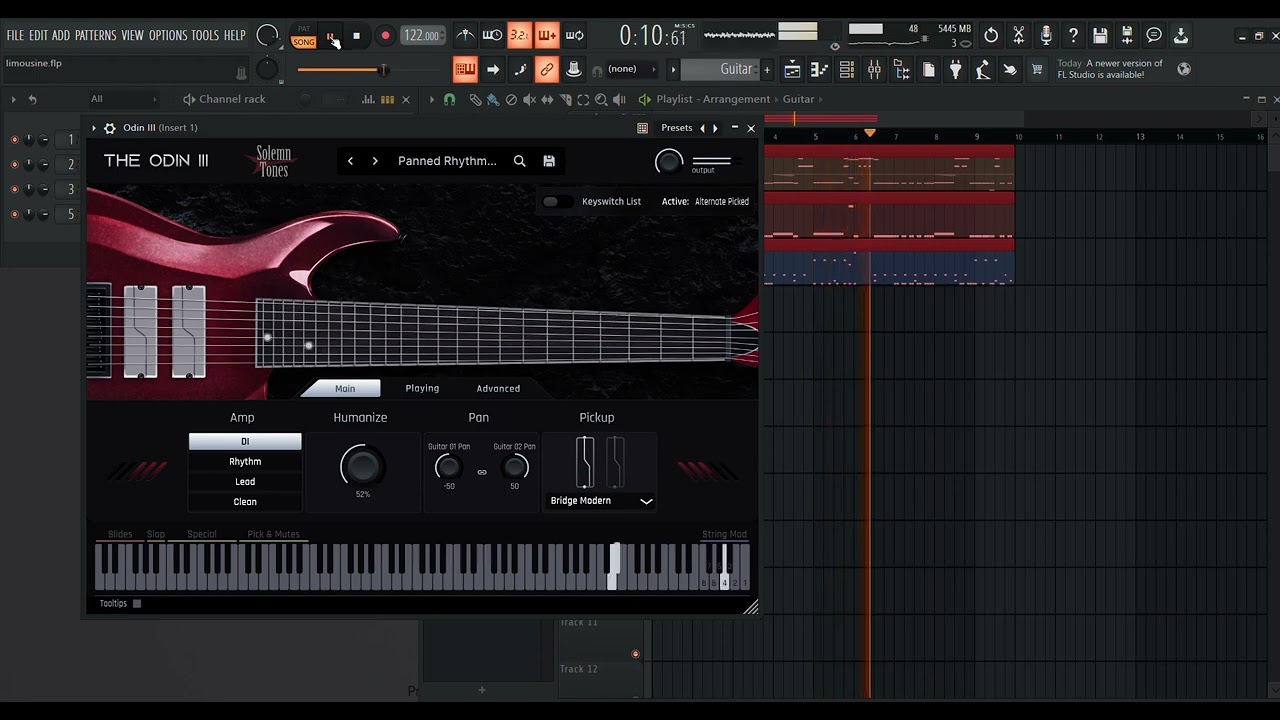Open the help question mark

point(1073,35)
